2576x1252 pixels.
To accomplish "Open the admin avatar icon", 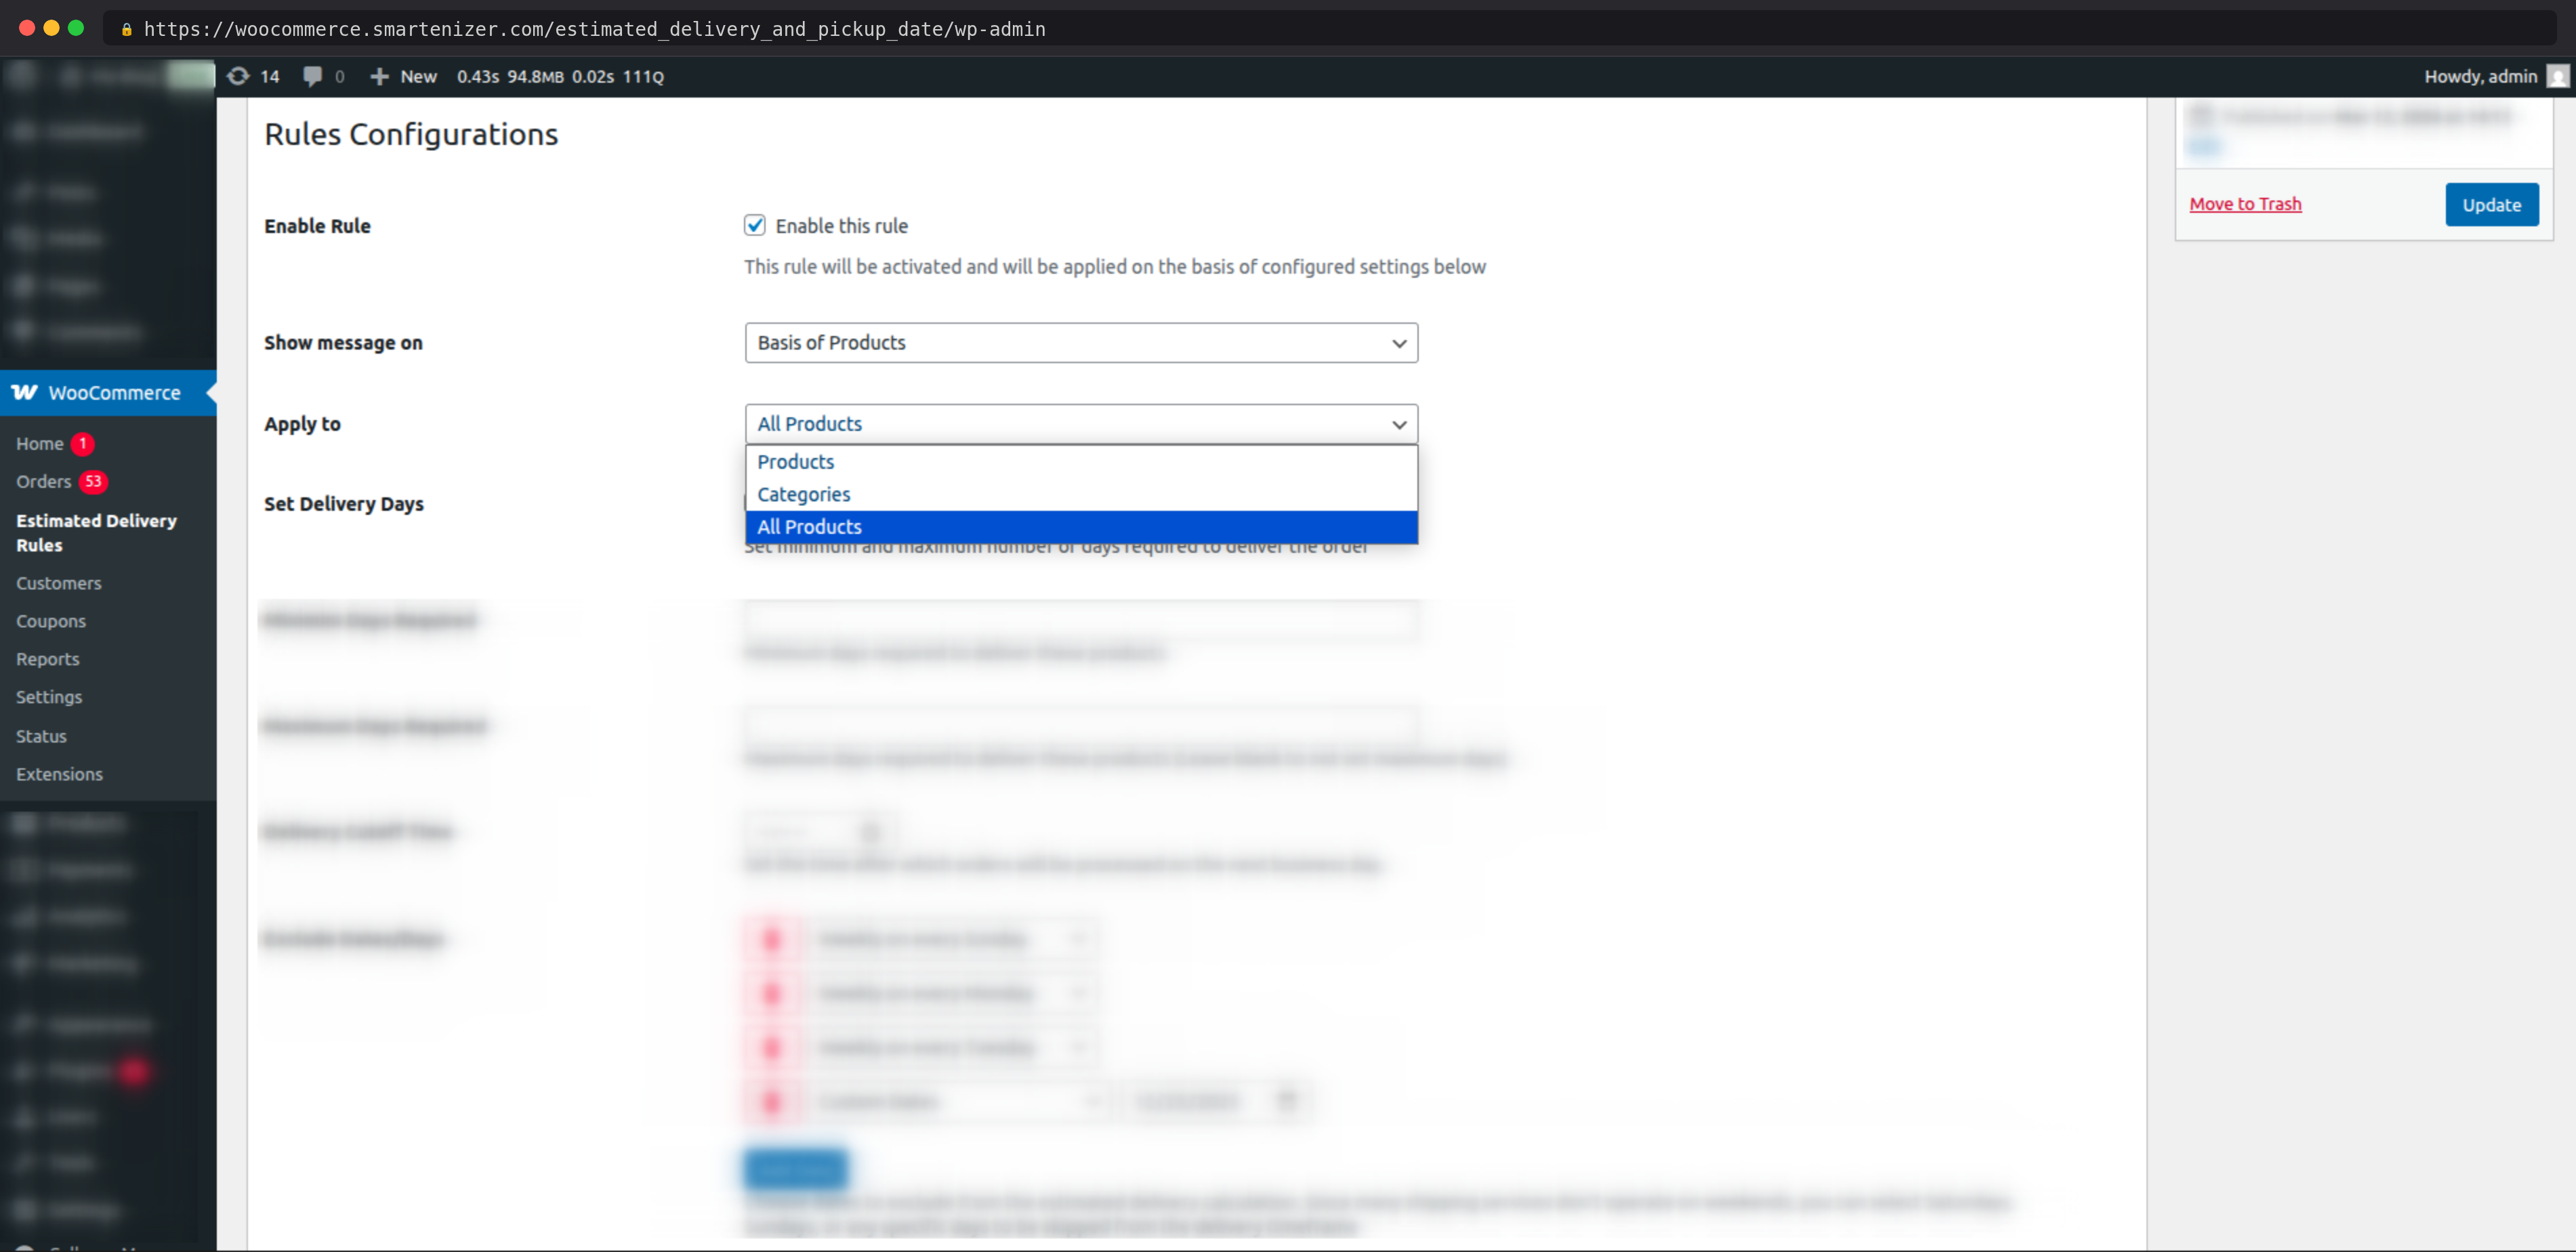I will coord(2558,76).
